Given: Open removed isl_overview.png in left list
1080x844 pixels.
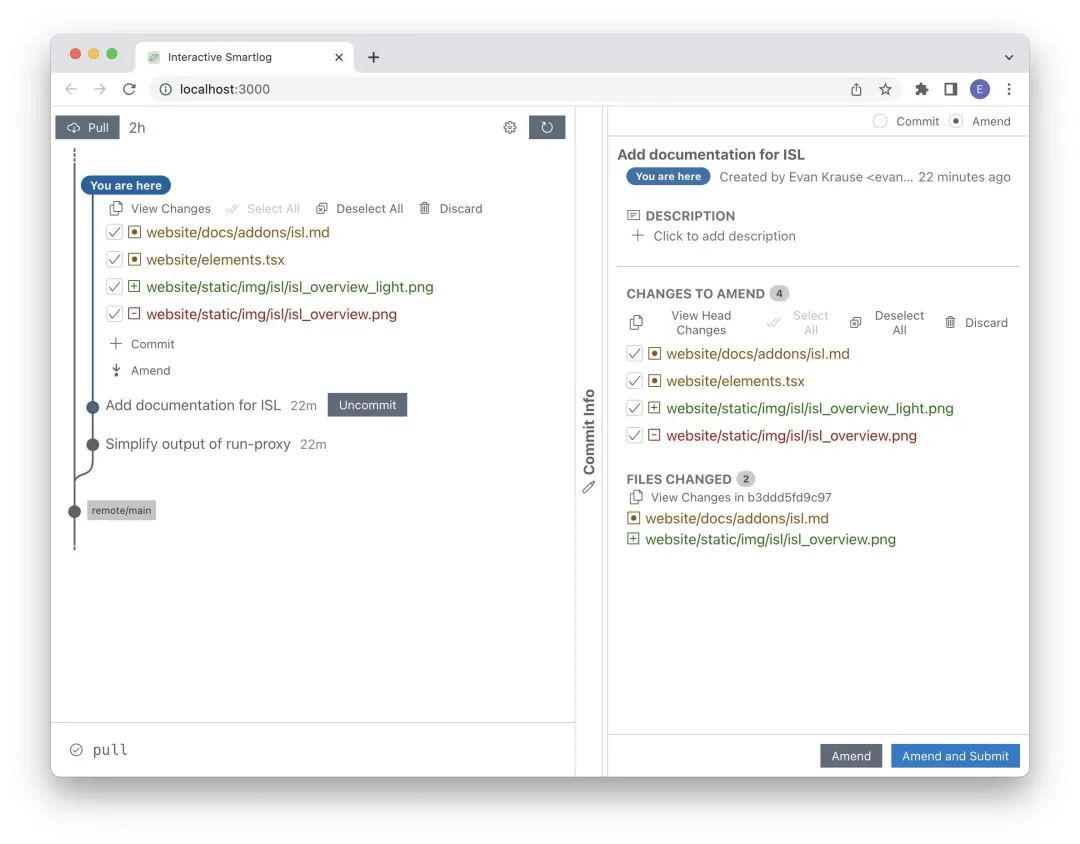Looking at the screenshot, I should 271,314.
